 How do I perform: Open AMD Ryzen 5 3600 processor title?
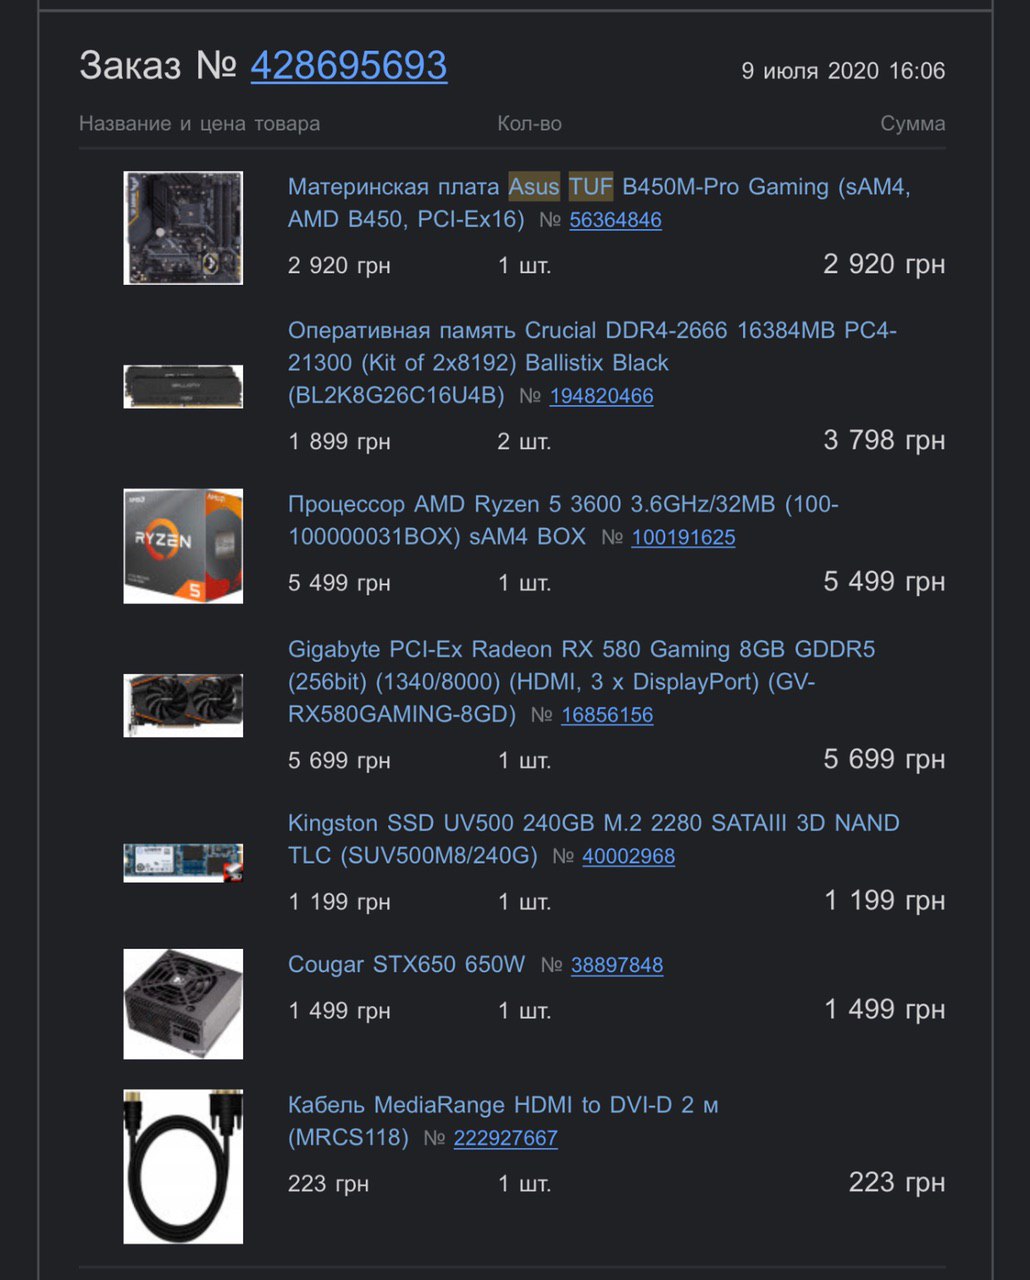click(x=563, y=520)
